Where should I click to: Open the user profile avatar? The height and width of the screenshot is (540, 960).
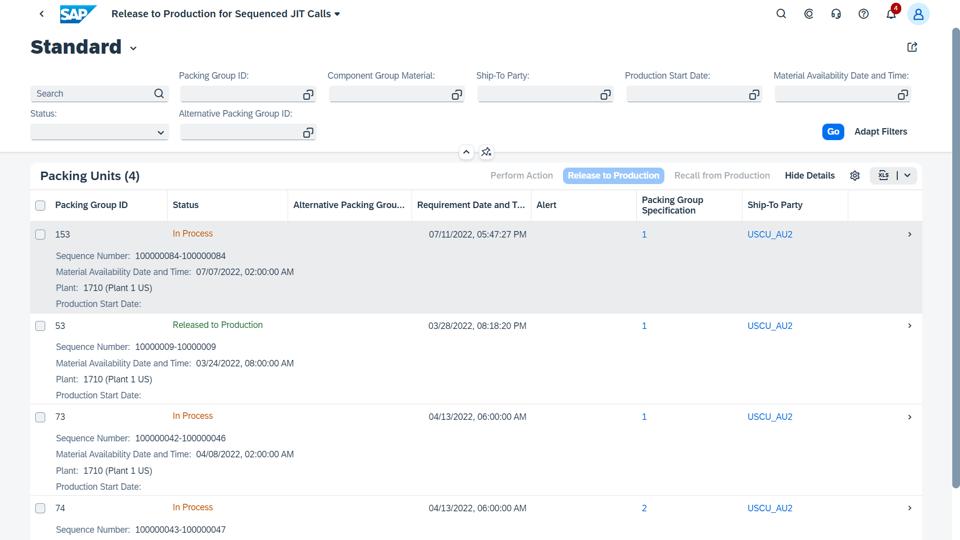point(918,14)
